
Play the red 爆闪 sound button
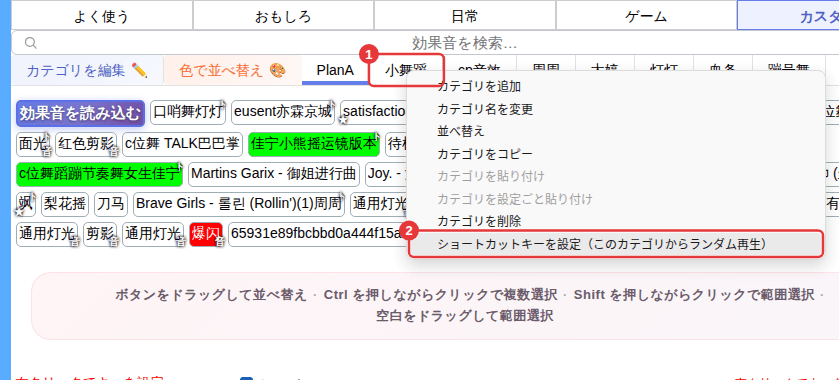[x=206, y=234]
